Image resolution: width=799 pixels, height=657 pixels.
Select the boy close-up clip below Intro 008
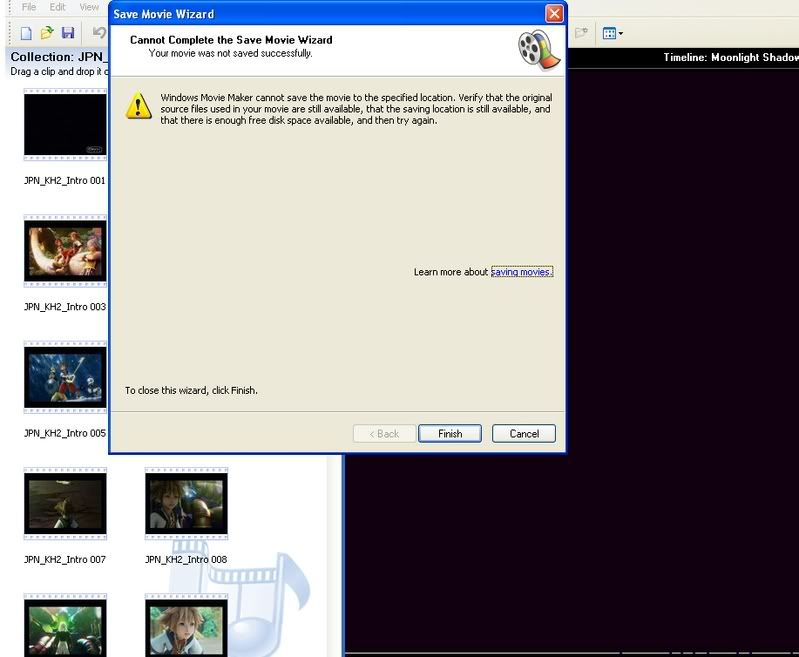(187, 626)
